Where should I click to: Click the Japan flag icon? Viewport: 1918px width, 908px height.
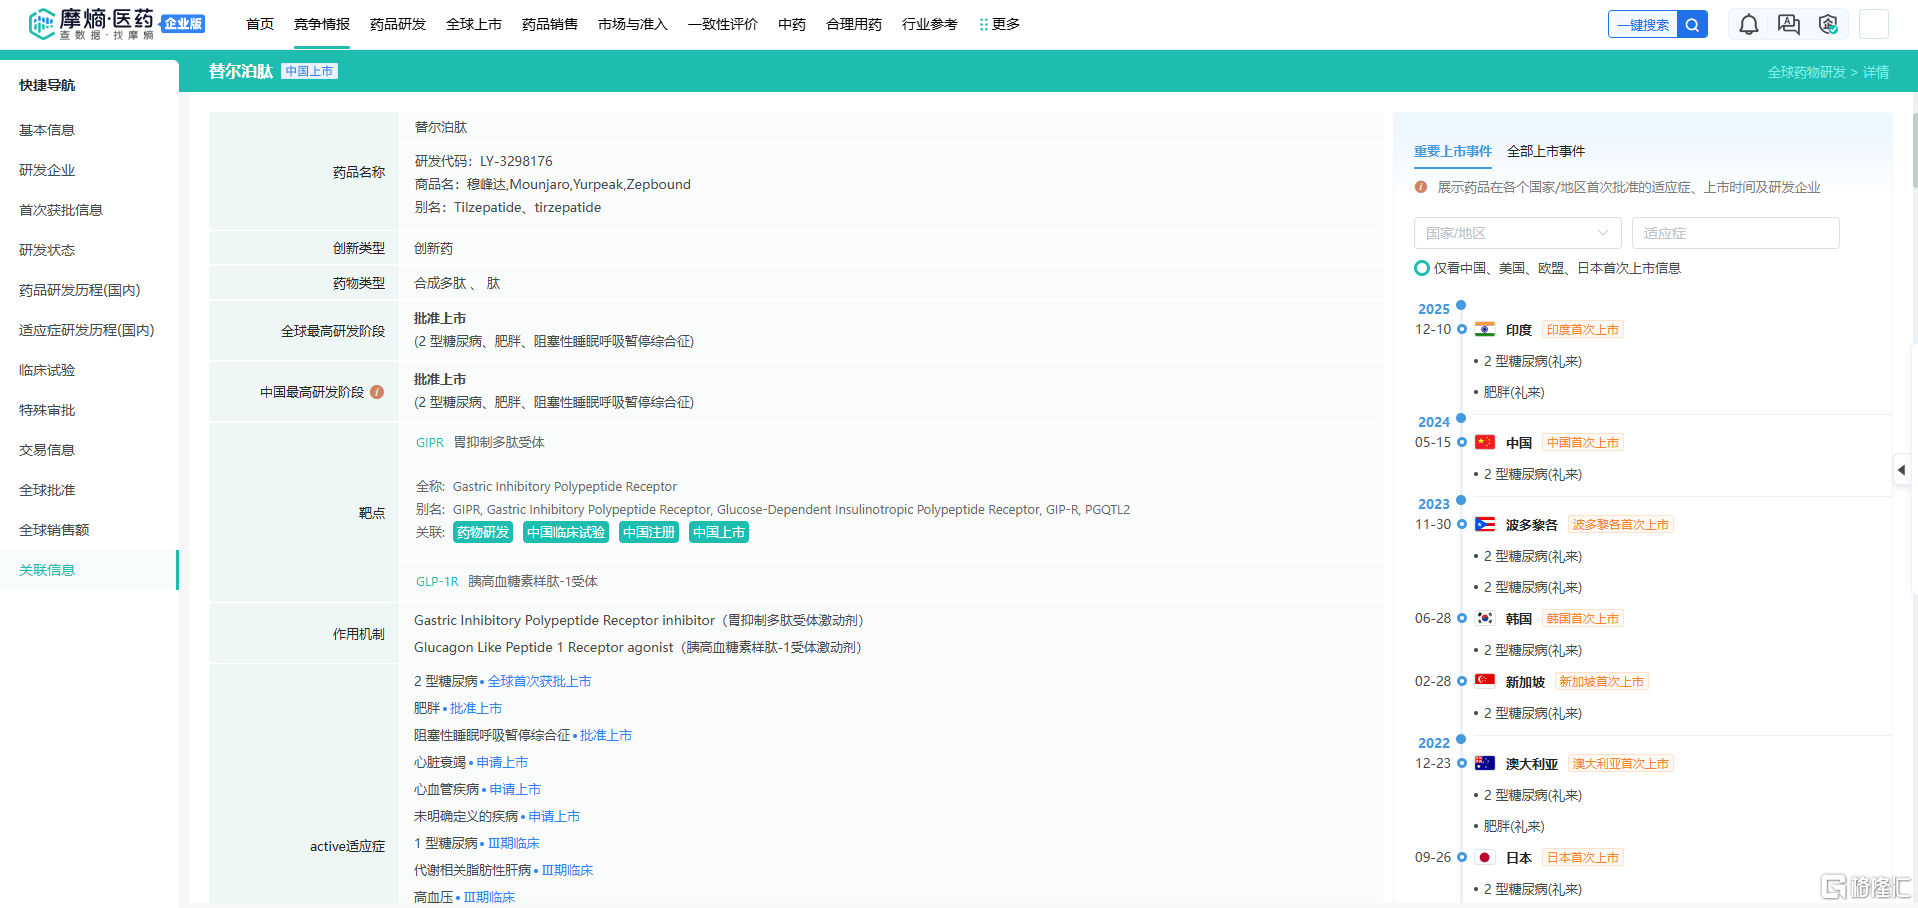pyautogui.click(x=1485, y=857)
